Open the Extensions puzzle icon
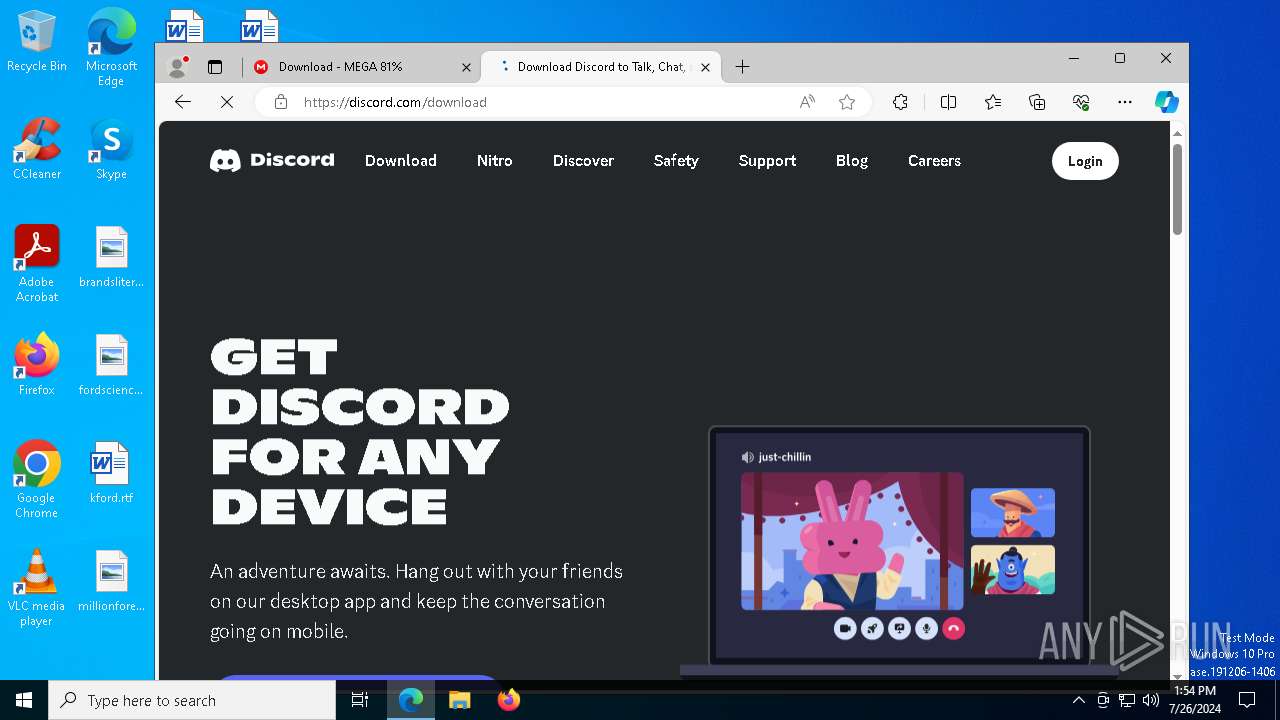The height and width of the screenshot is (720, 1280). tap(900, 102)
